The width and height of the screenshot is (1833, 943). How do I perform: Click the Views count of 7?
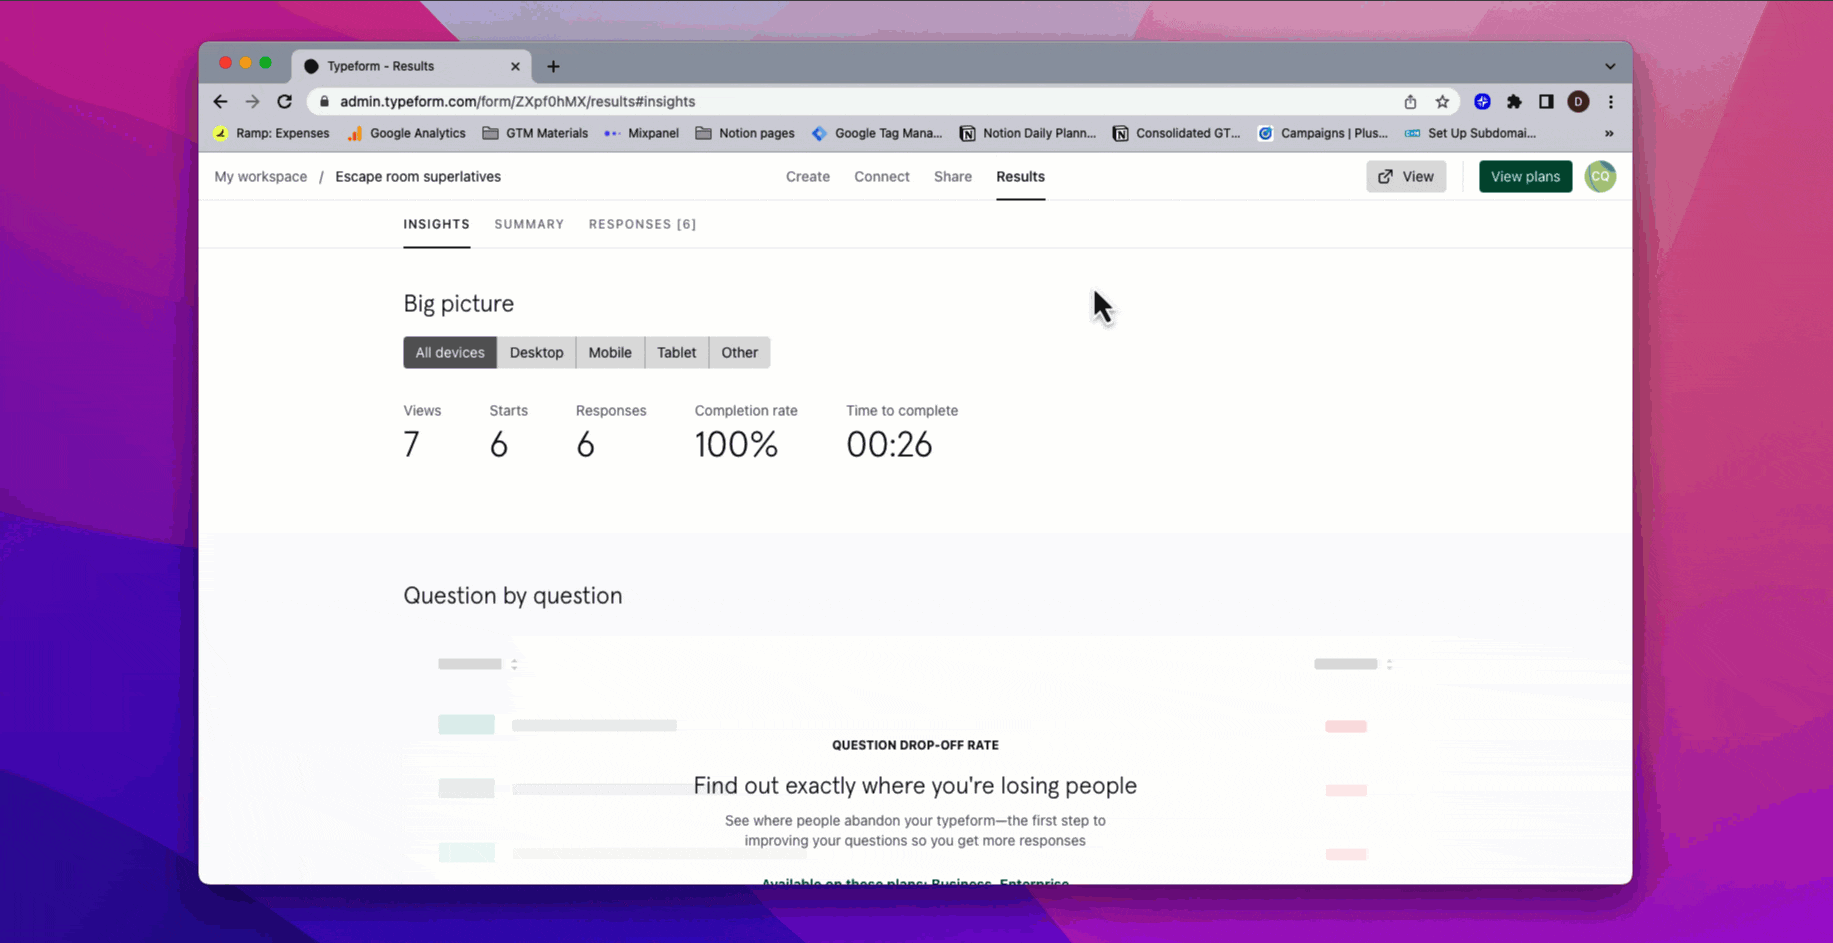[411, 444]
